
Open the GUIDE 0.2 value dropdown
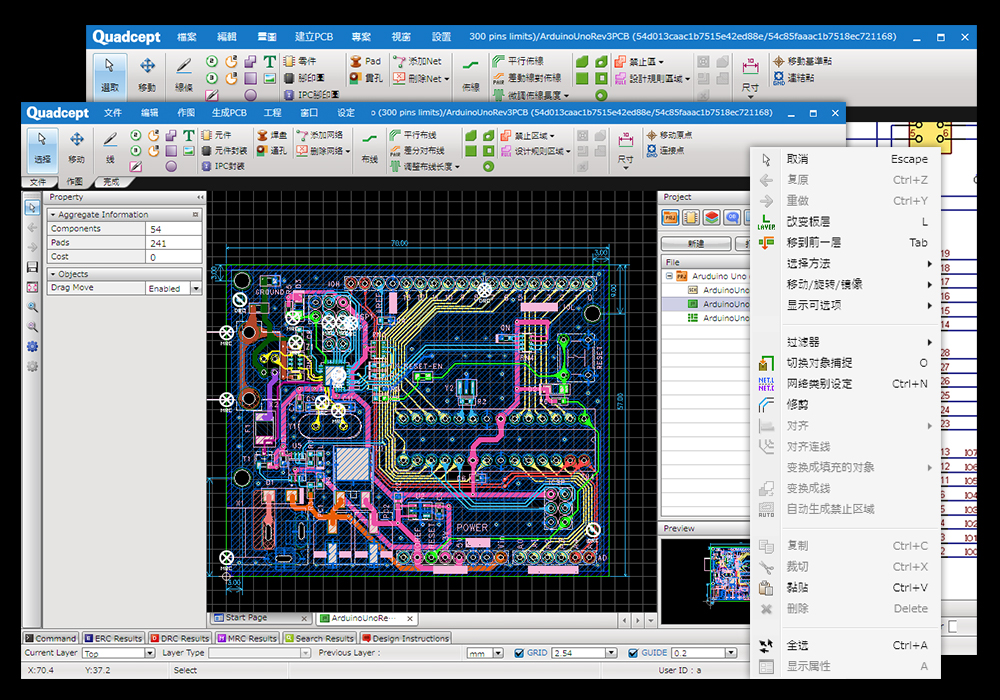click(x=731, y=653)
